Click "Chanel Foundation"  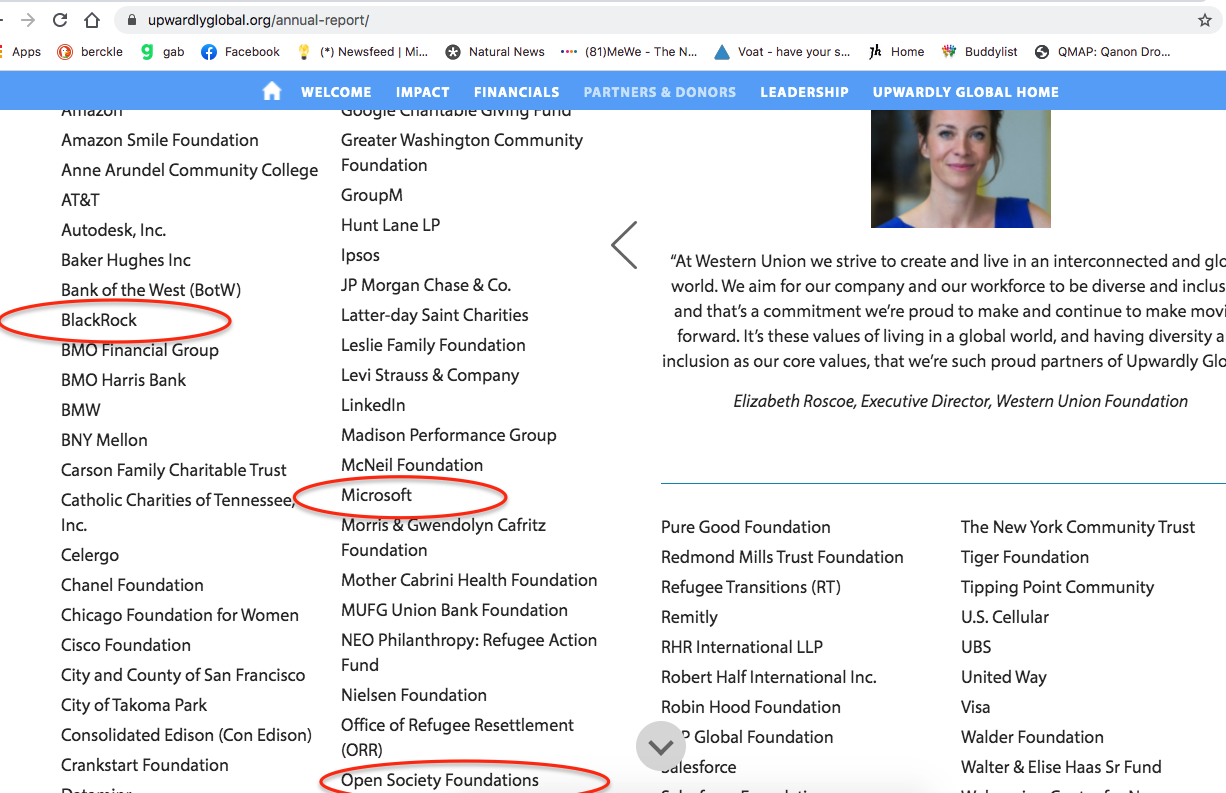(x=132, y=585)
